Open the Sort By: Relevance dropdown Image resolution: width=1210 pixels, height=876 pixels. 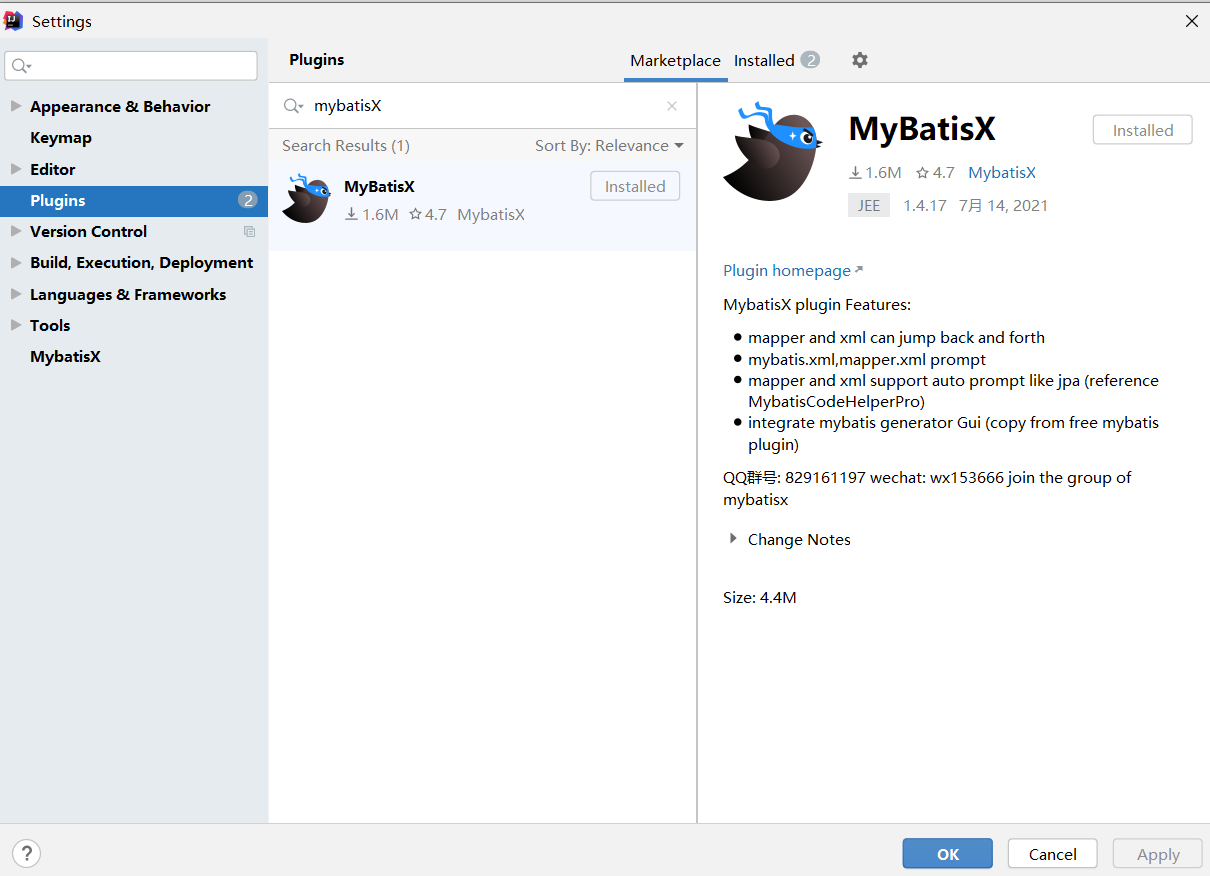[x=609, y=146]
